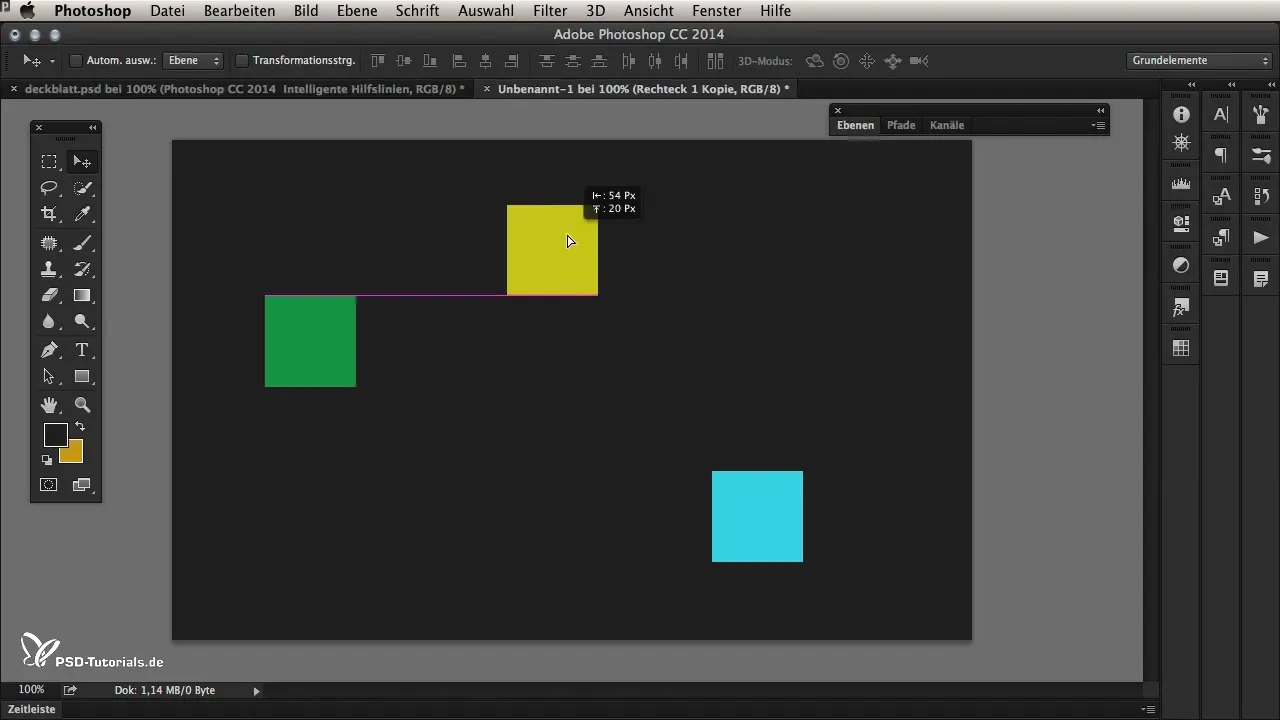Open the Grundelemente workspace dropdown
The image size is (1280, 720).
click(1198, 61)
